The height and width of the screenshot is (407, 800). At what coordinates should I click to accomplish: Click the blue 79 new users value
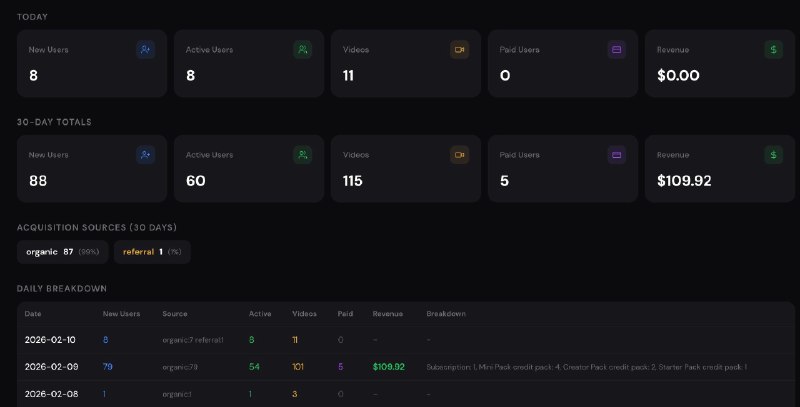(x=108, y=367)
